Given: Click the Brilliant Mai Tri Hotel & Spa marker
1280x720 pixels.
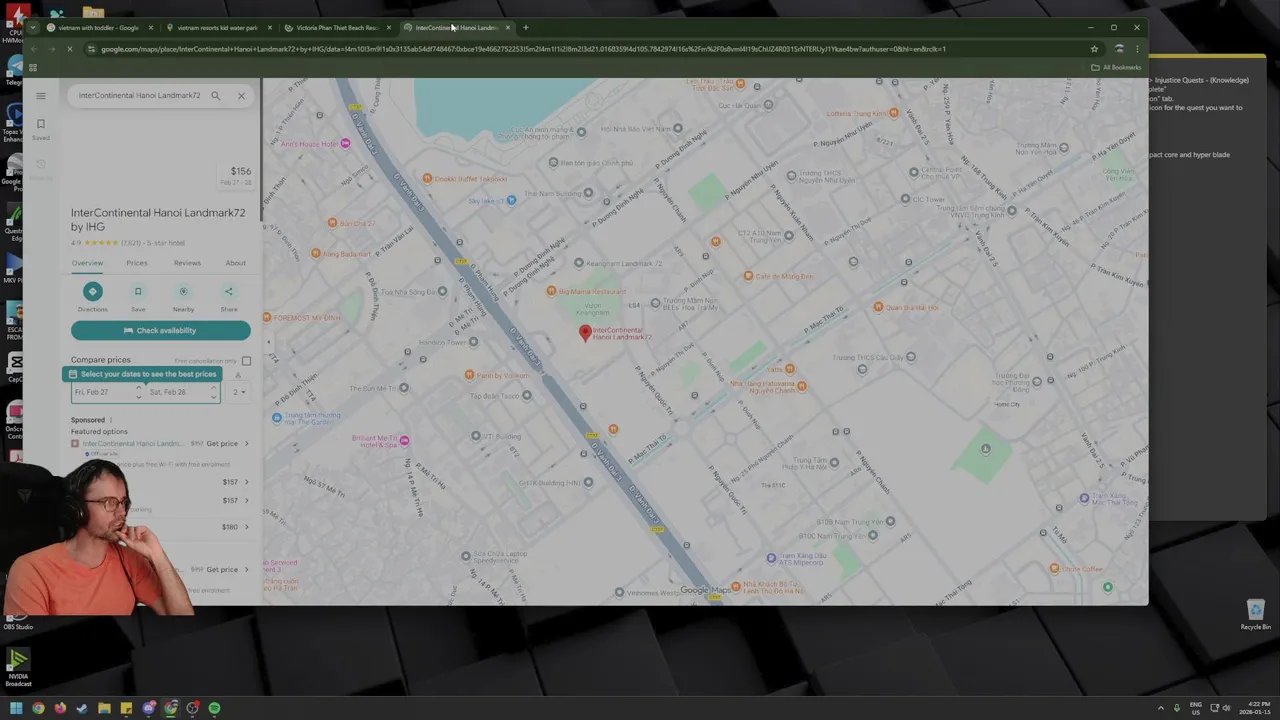Looking at the screenshot, I should pos(404,440).
